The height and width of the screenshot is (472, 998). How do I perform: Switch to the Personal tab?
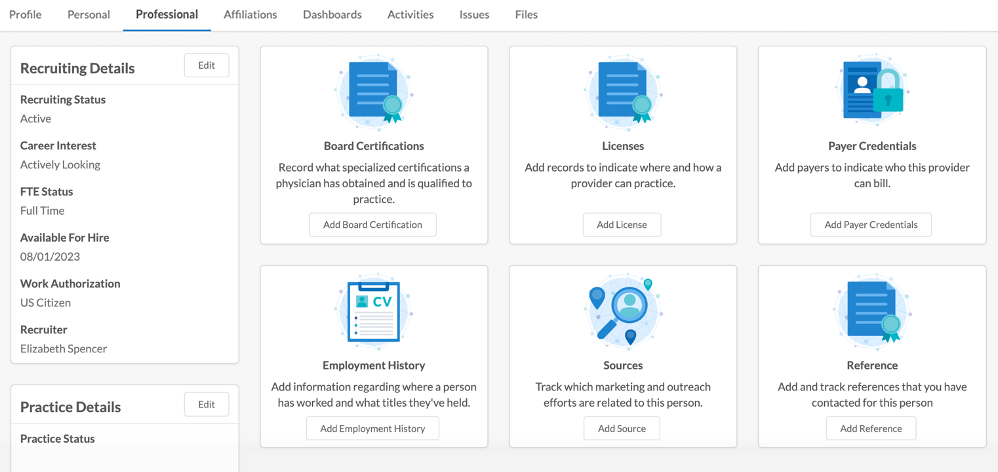coord(88,14)
